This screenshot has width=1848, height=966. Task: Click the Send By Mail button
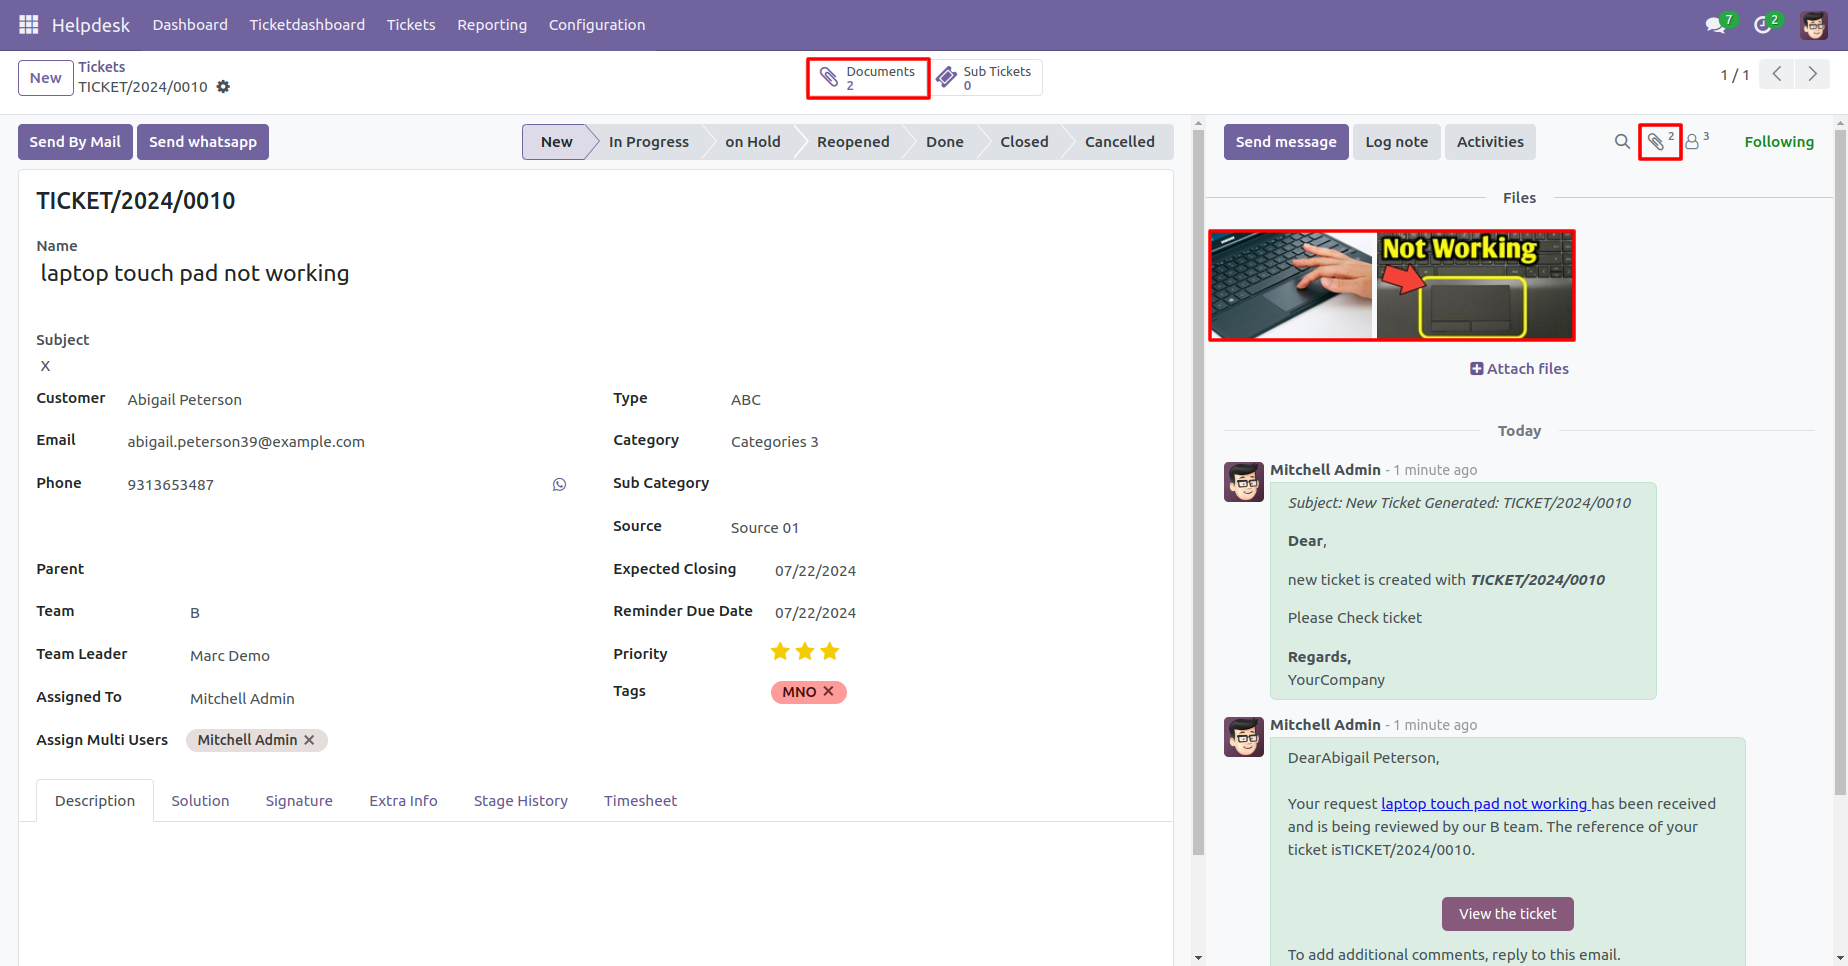74,141
